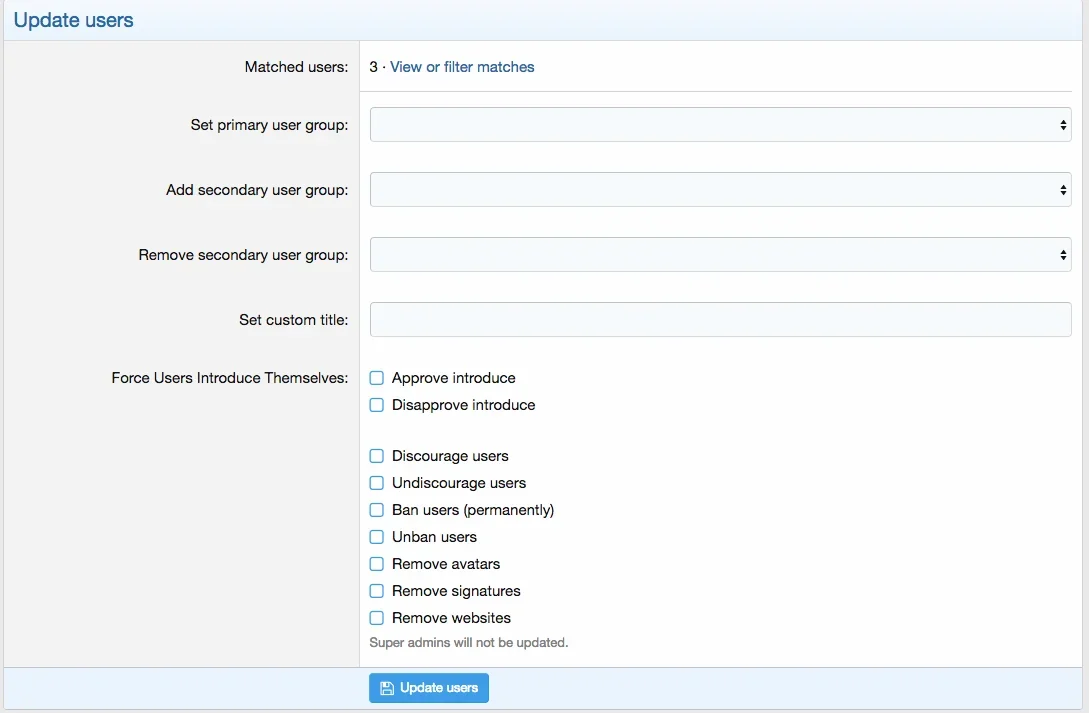
Task: Tick the Disapprove introduce checkbox
Action: coord(377,405)
